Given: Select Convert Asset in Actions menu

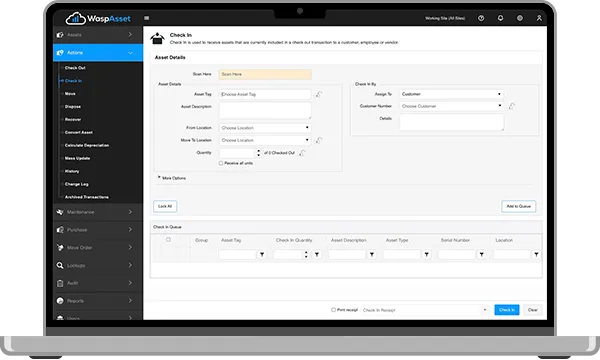Looking at the screenshot, I should 79,132.
